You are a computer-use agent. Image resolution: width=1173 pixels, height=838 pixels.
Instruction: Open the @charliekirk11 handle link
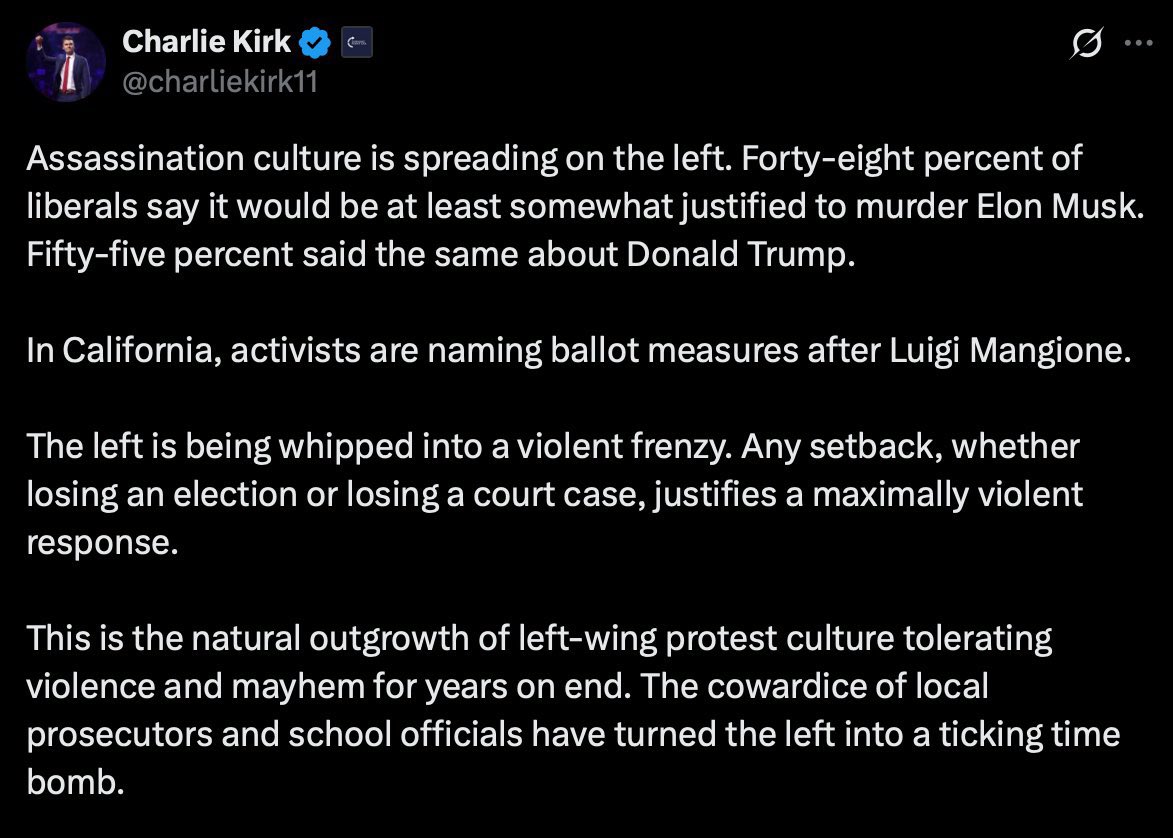pos(220,82)
